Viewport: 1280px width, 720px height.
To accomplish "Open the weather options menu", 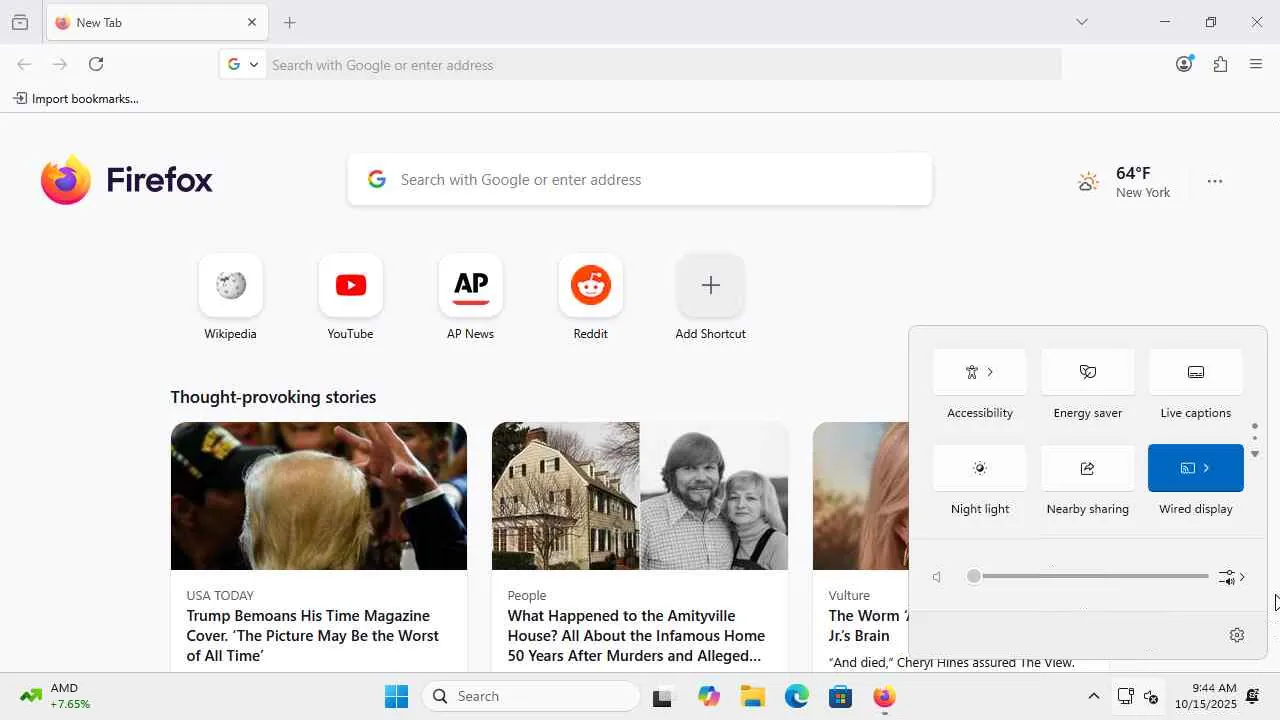I will coord(1215,181).
